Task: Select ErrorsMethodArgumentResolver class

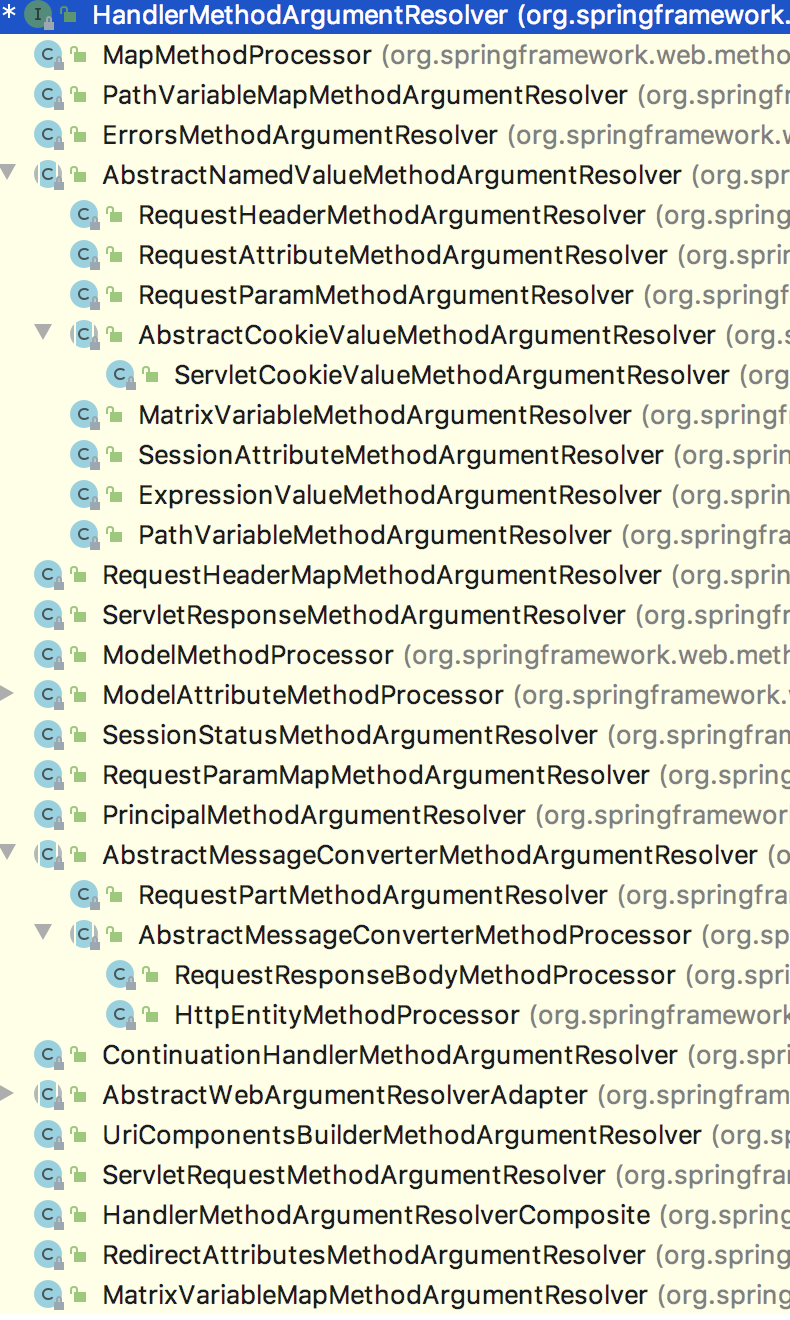Action: [x=300, y=135]
